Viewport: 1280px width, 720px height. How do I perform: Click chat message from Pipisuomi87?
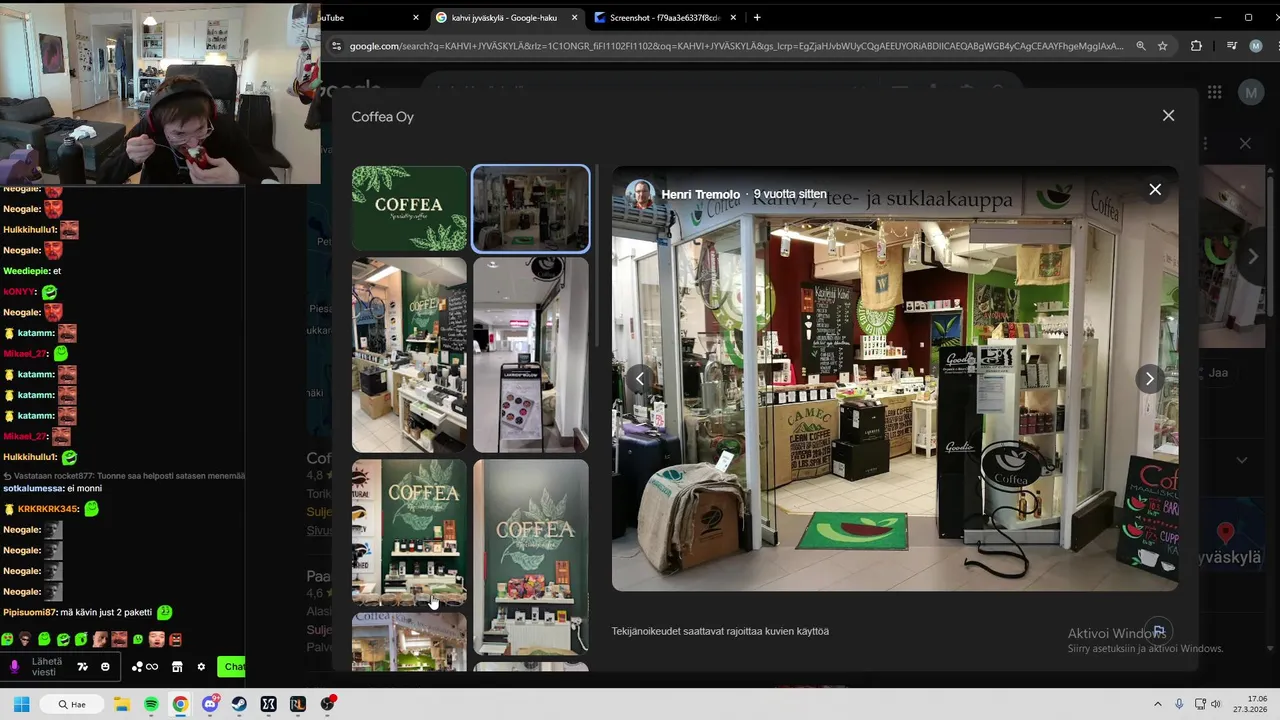(88, 612)
